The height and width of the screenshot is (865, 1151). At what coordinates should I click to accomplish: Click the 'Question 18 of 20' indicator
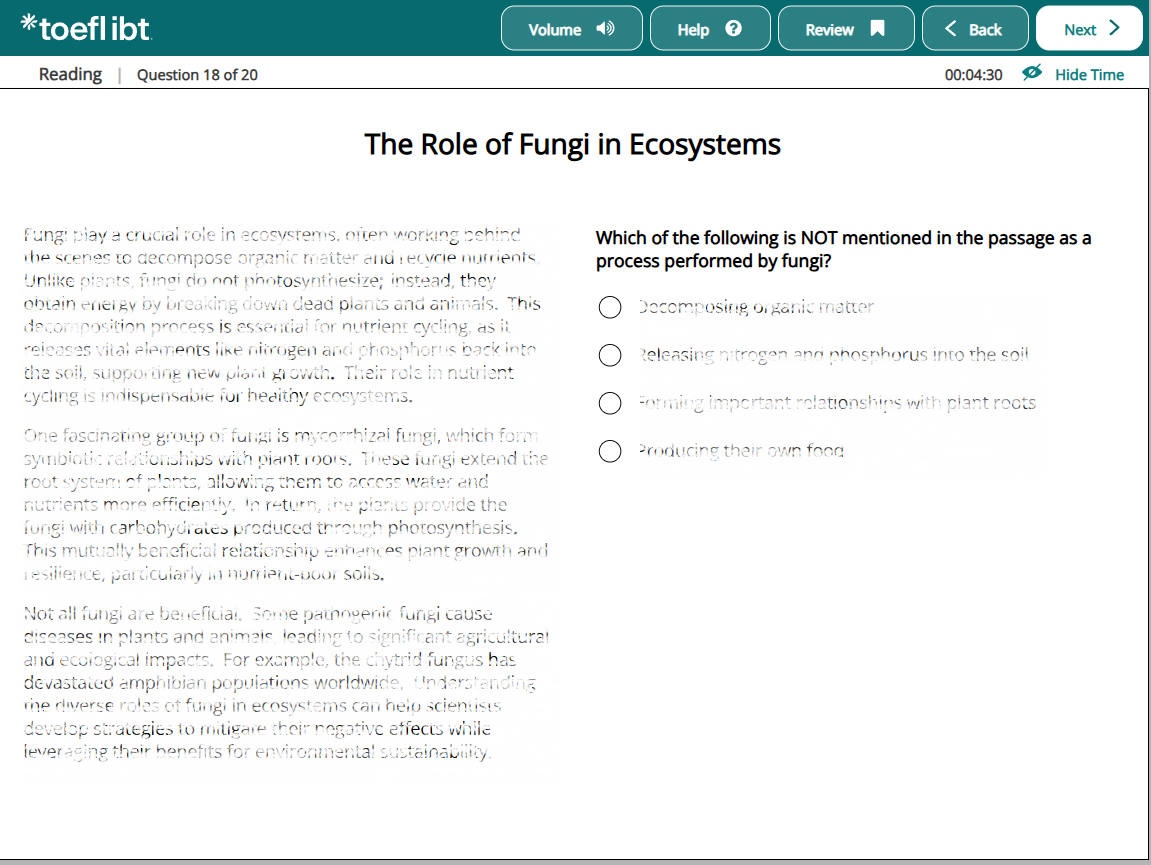197,75
